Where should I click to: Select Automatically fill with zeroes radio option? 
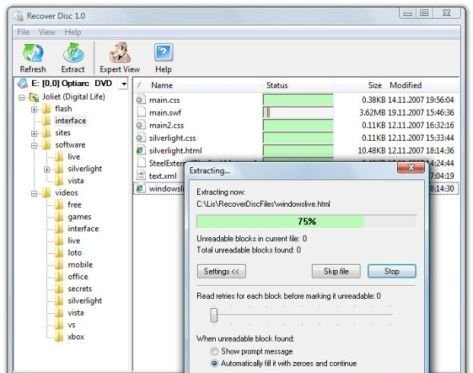pyautogui.click(x=214, y=363)
